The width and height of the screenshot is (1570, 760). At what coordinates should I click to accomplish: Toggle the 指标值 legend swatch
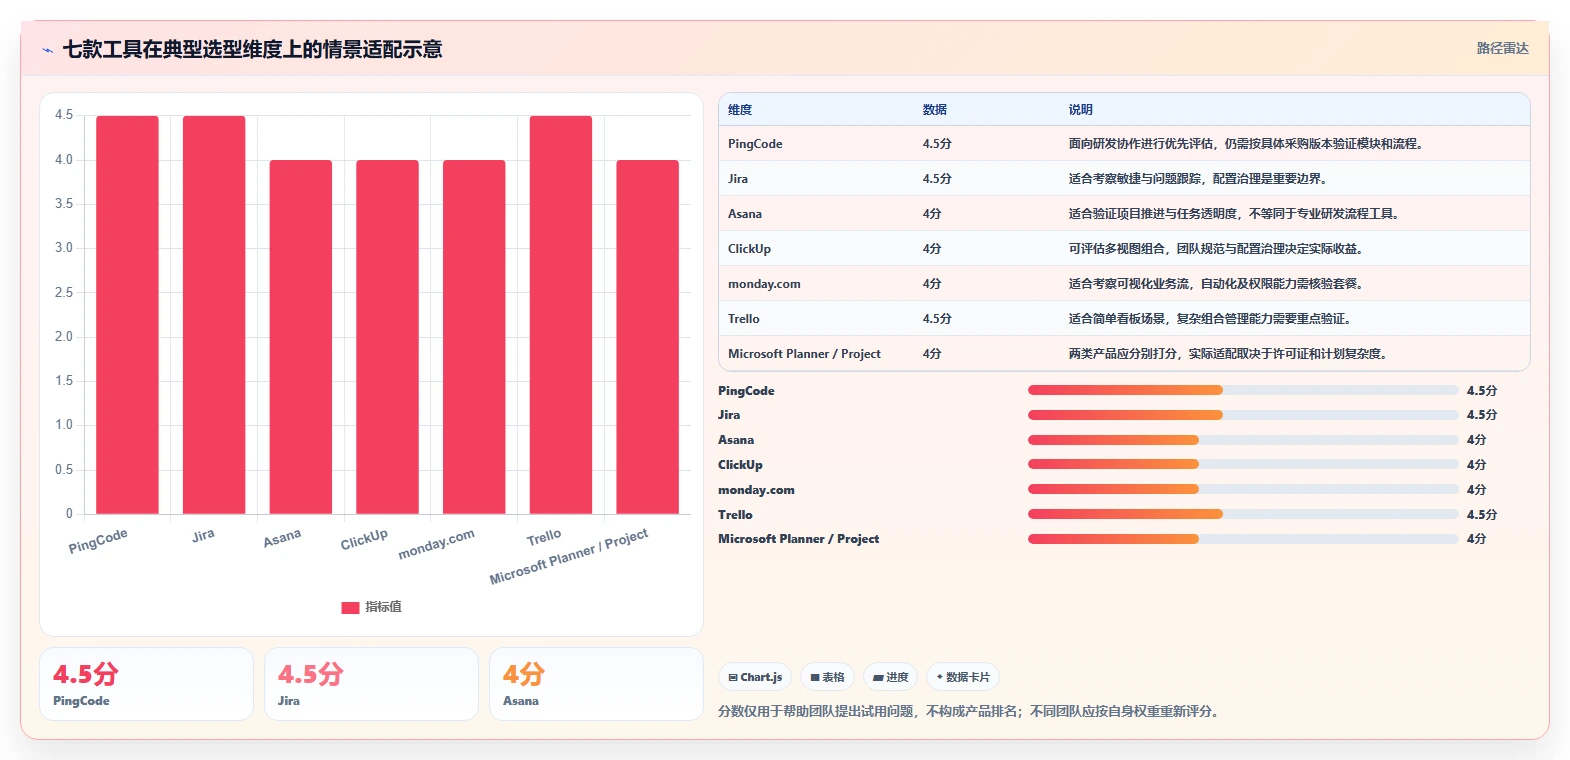click(350, 607)
